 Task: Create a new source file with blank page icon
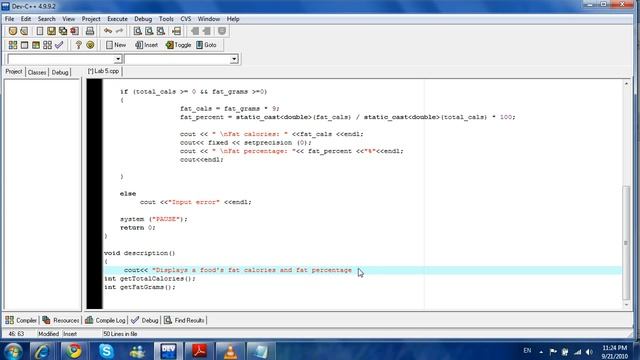[40, 31]
